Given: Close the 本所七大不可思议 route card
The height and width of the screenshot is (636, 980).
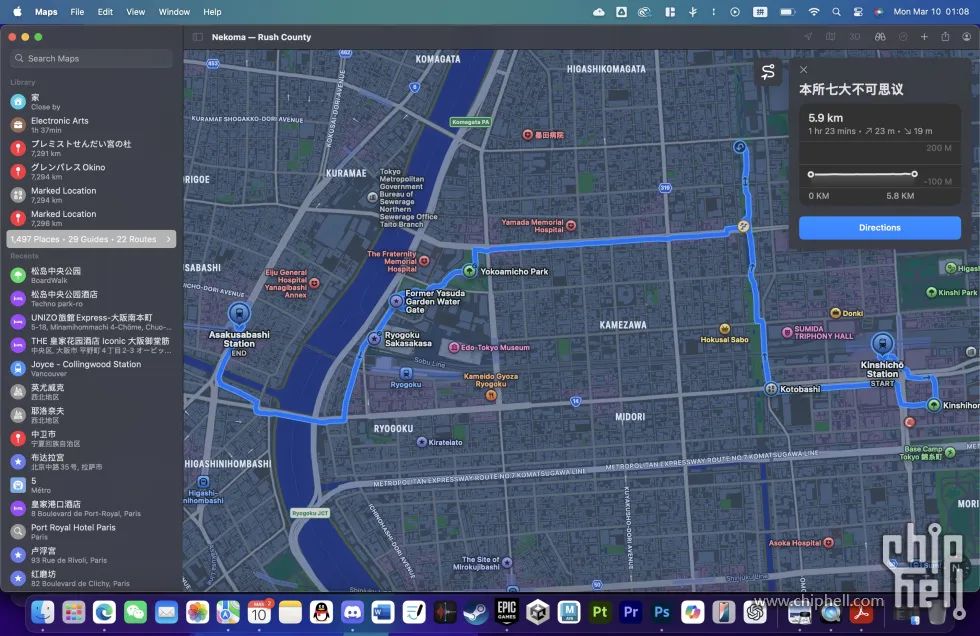Looking at the screenshot, I should [x=804, y=69].
